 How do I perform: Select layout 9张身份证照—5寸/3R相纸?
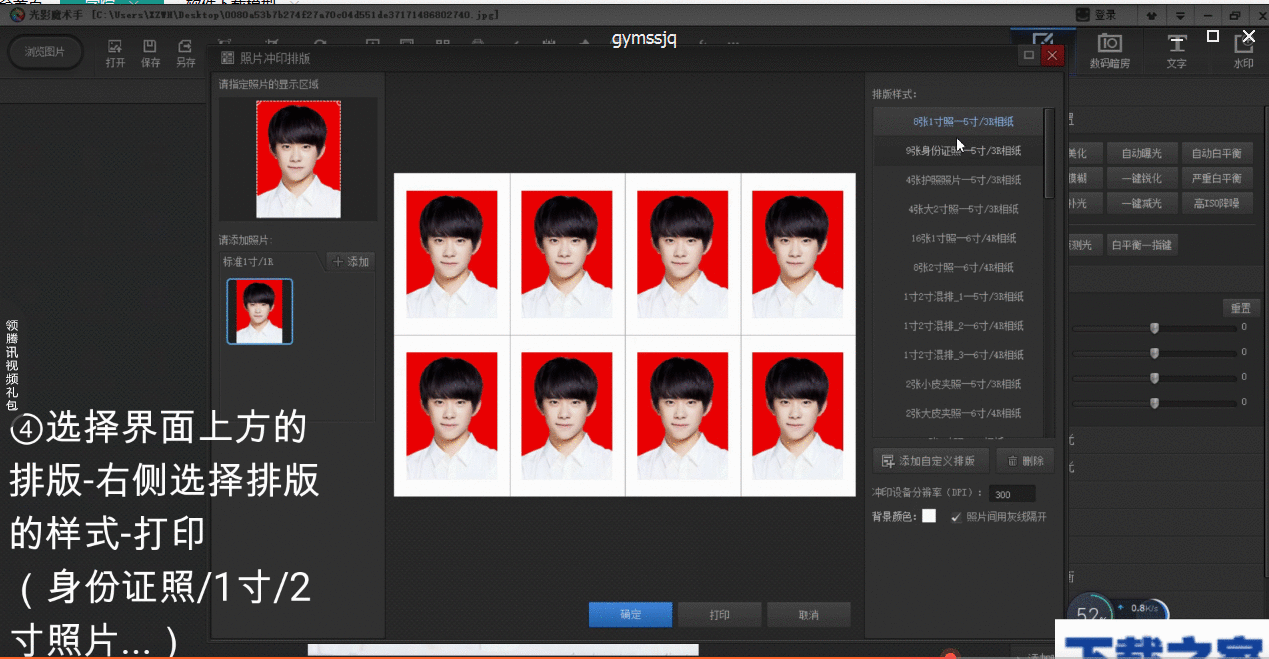click(x=964, y=151)
